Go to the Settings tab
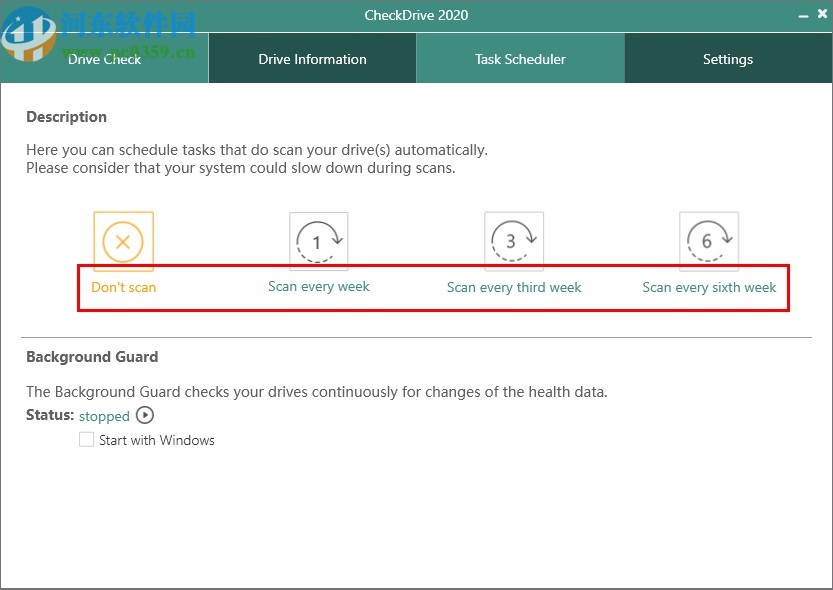 point(728,58)
